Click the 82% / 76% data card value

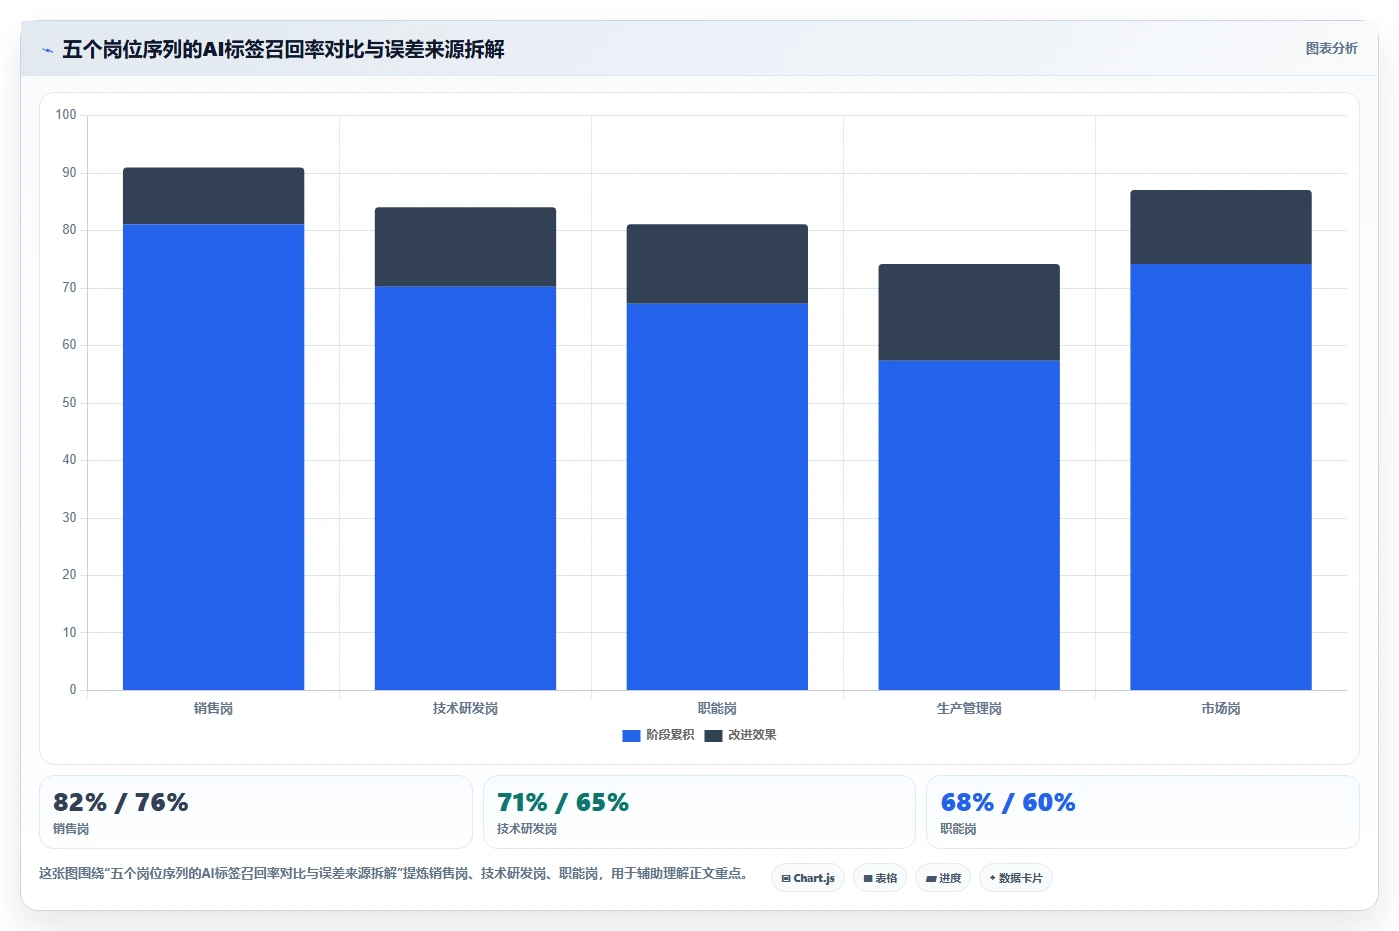click(x=121, y=802)
